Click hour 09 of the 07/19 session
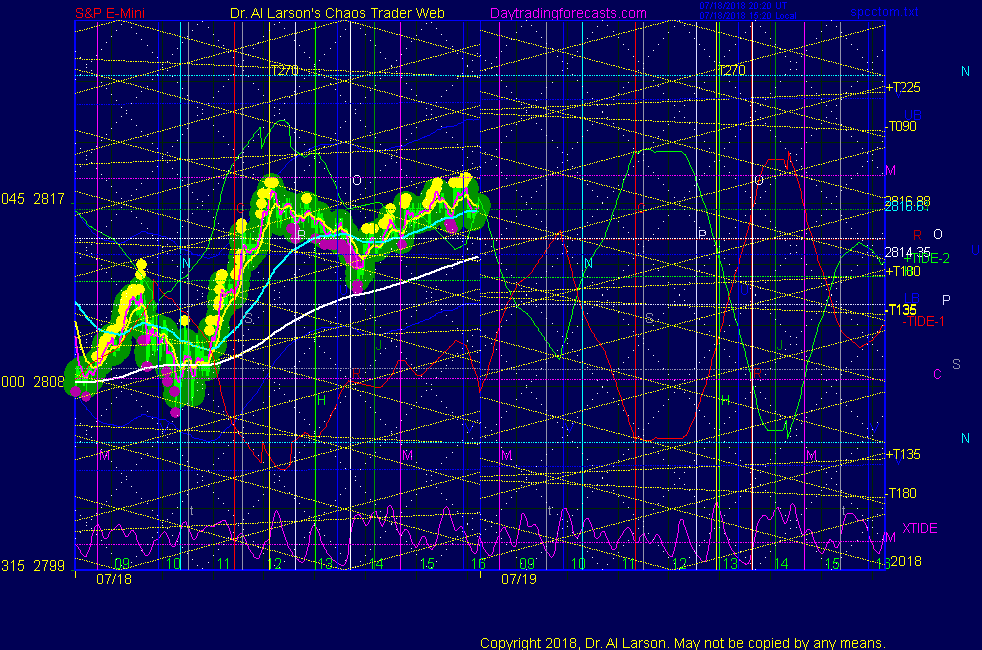The height and width of the screenshot is (650, 982). [x=527, y=563]
